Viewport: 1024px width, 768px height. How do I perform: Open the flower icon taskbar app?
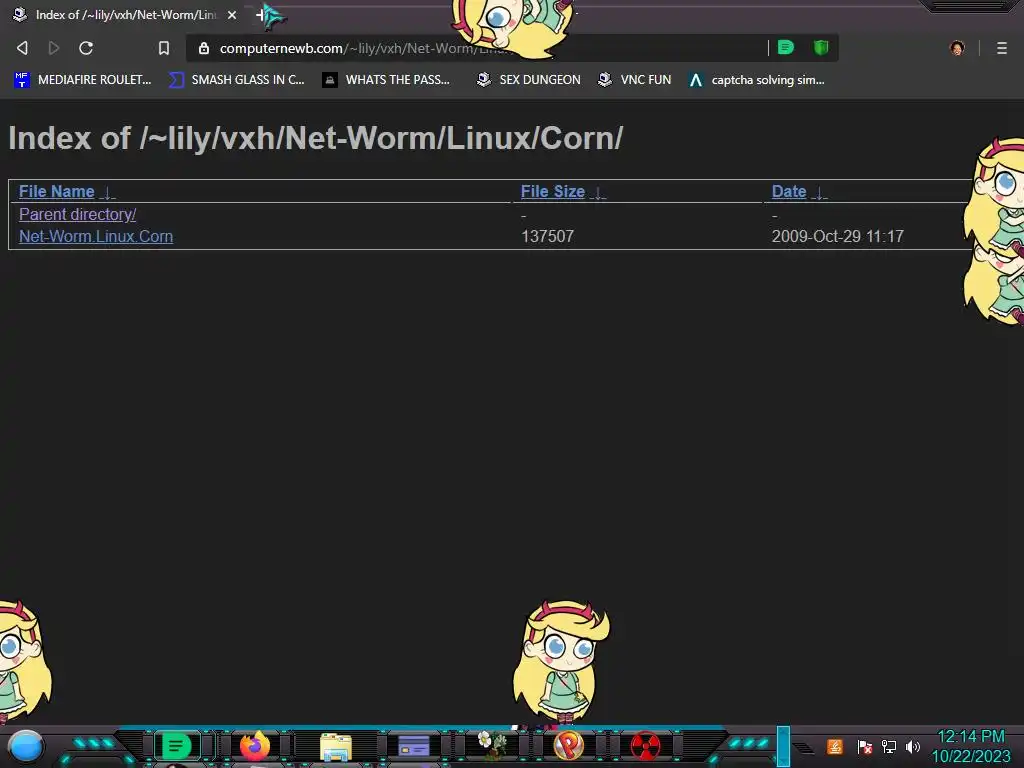pyautogui.click(x=491, y=744)
